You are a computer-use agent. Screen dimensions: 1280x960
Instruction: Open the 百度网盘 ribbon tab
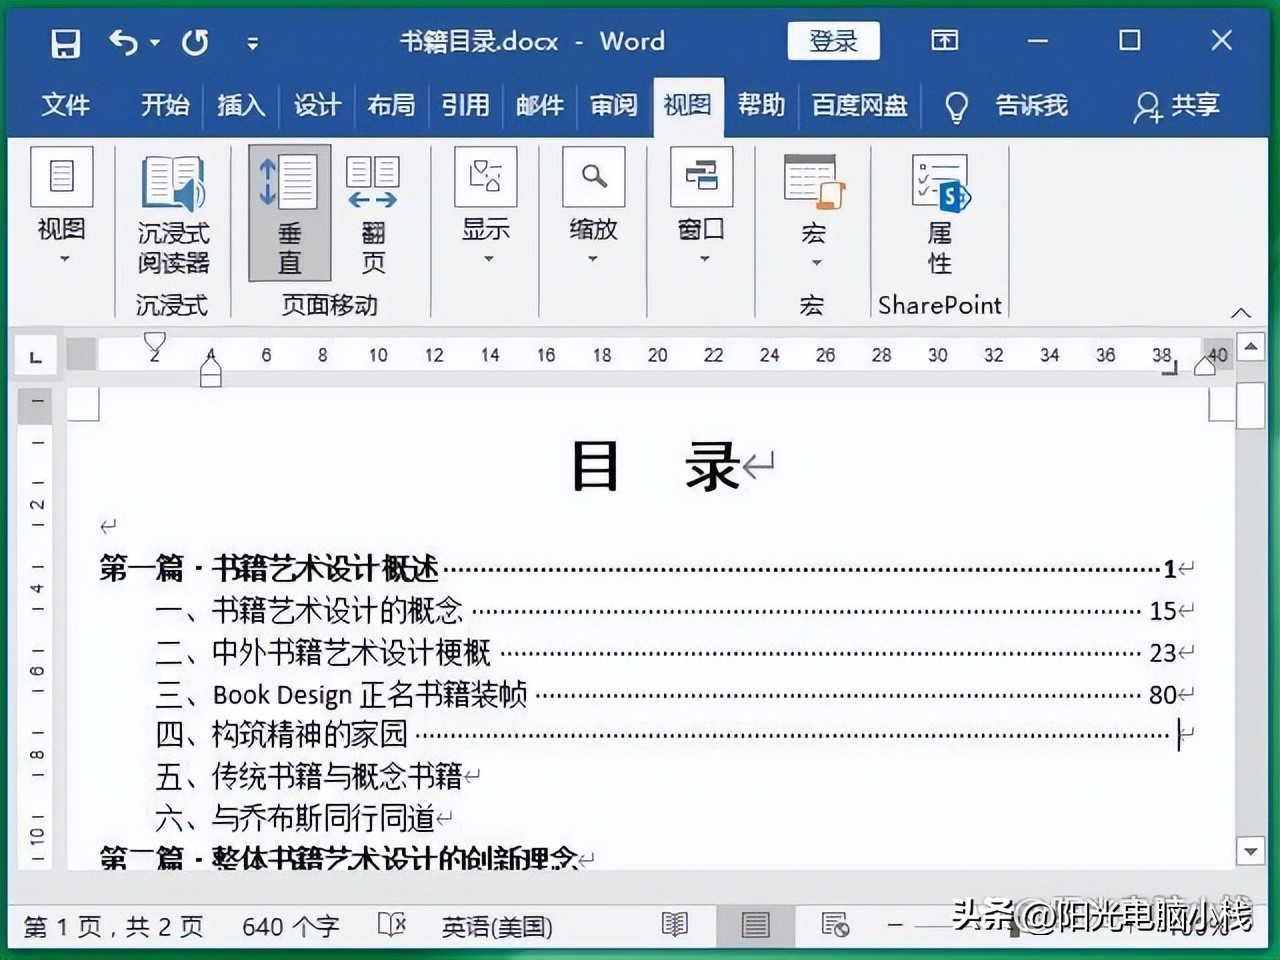(x=858, y=105)
